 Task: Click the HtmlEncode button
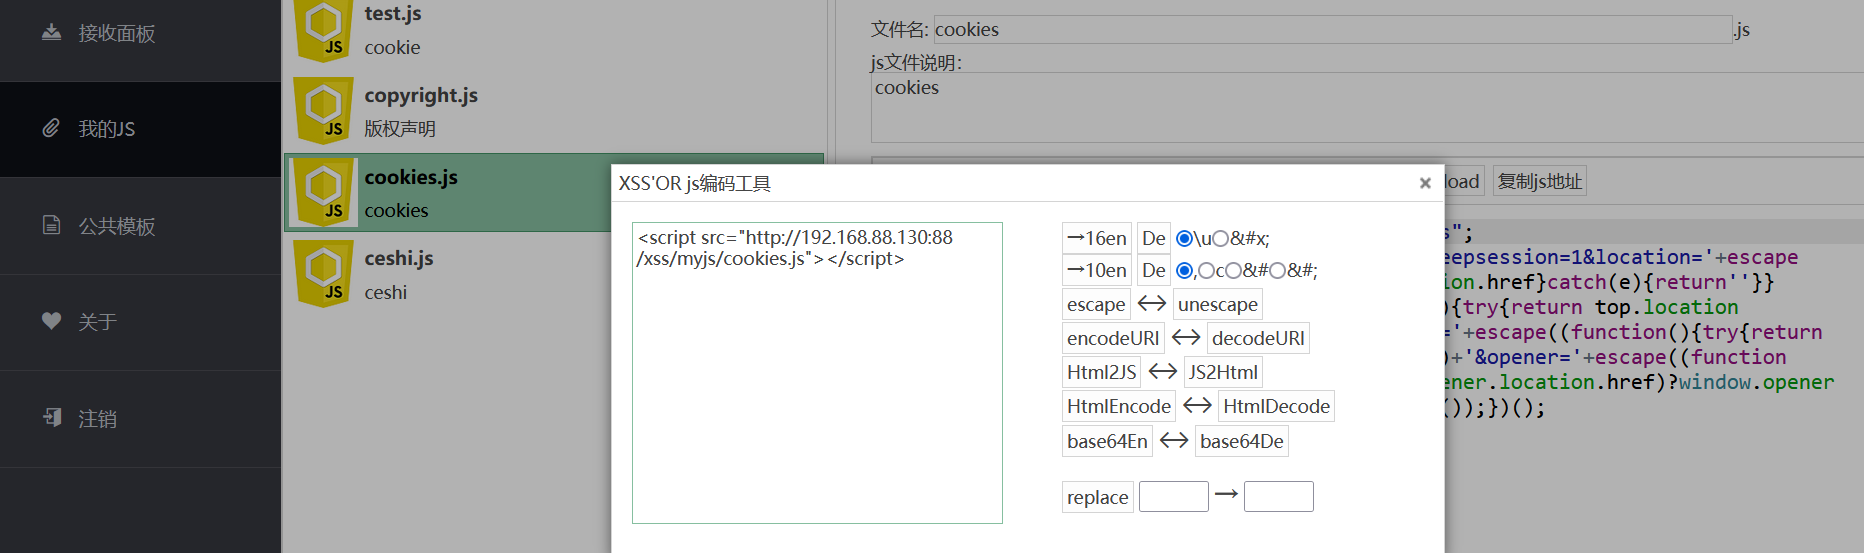tap(1119, 406)
